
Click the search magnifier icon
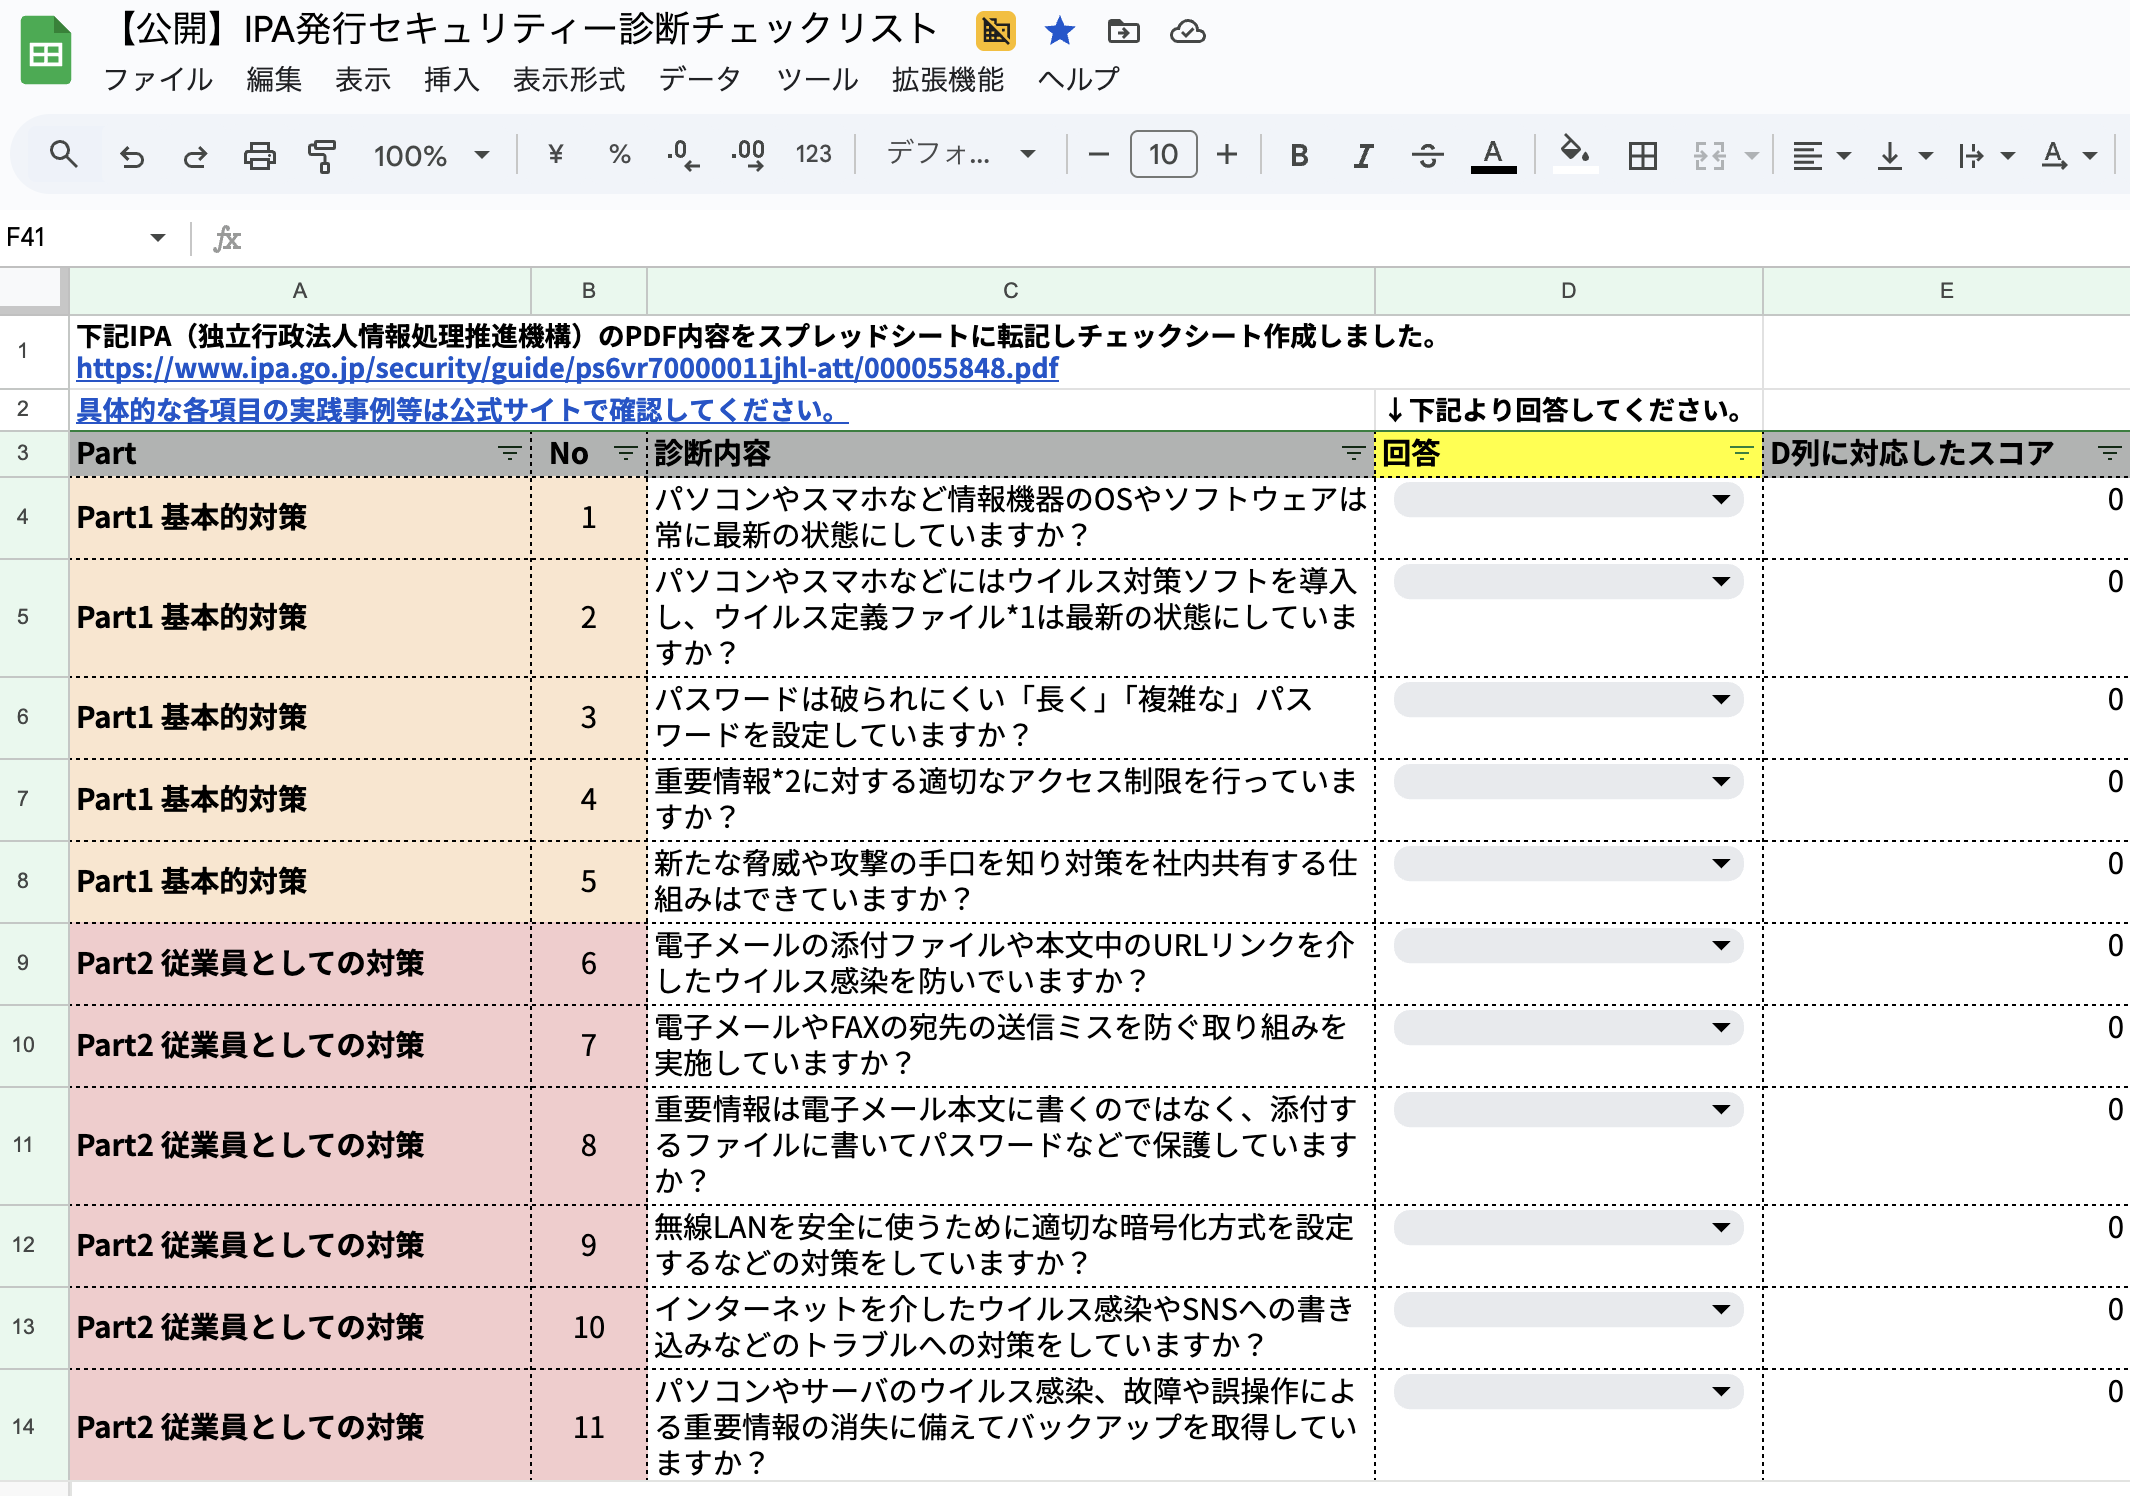63,154
